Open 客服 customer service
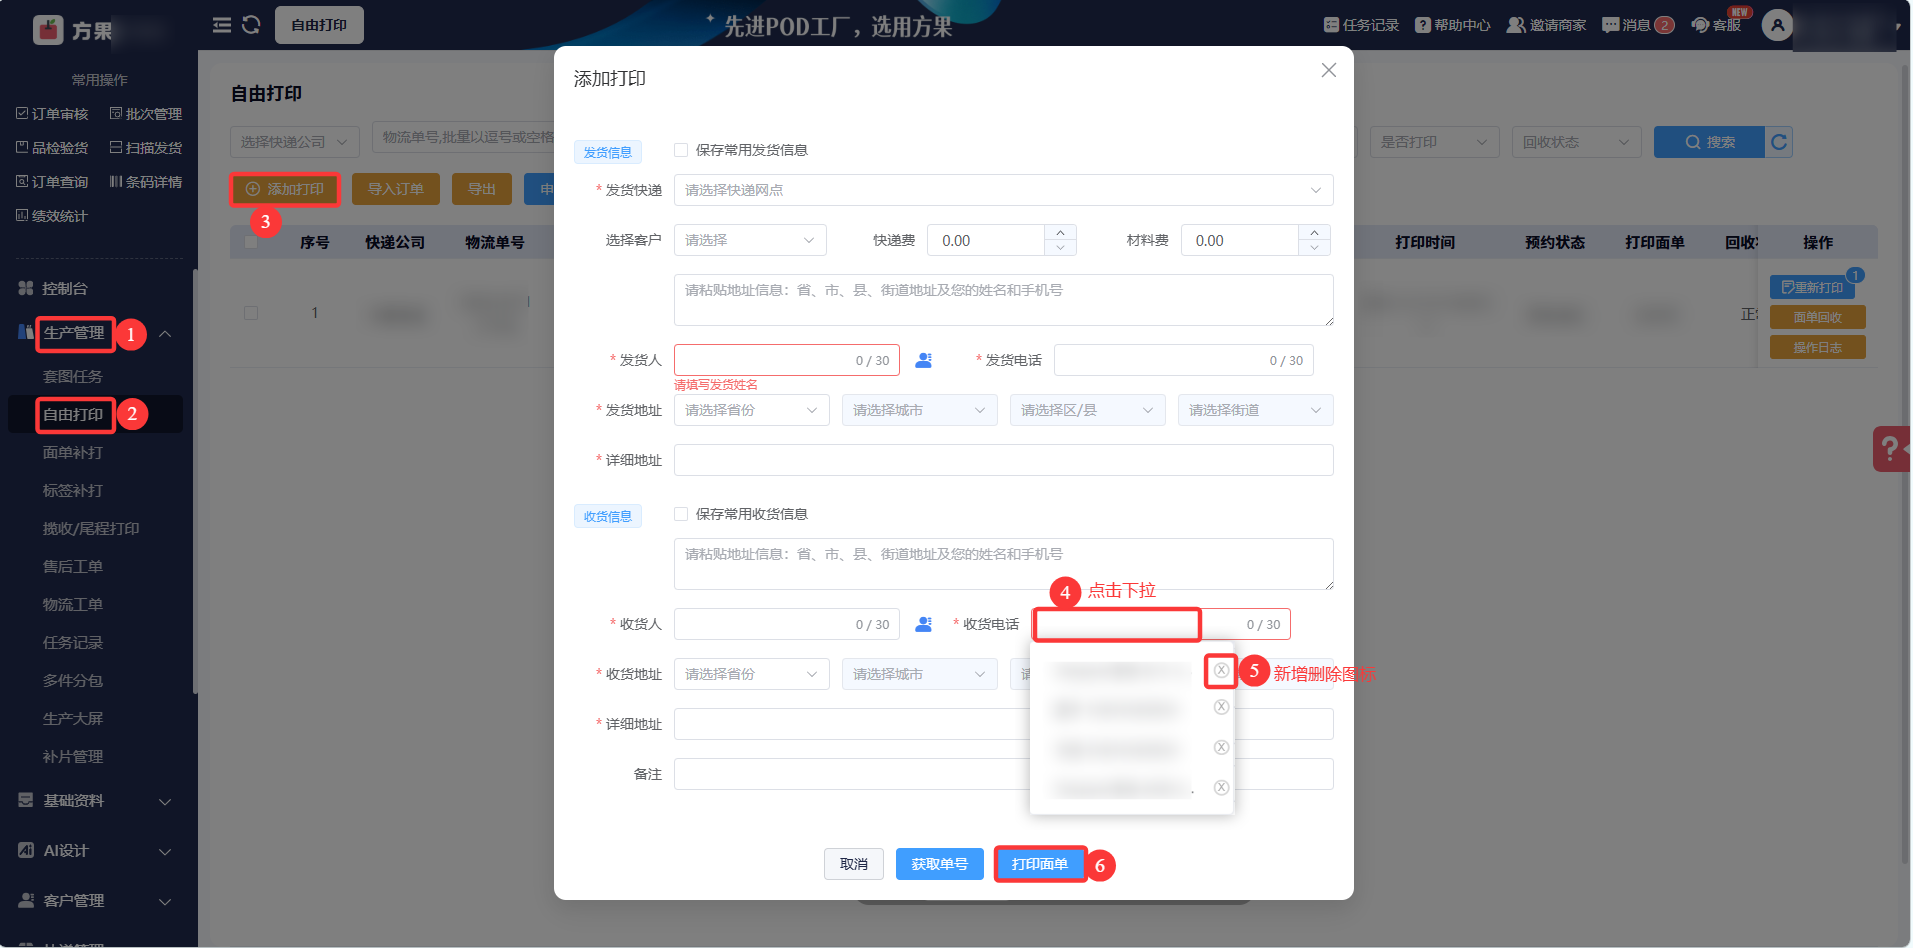 click(1716, 25)
